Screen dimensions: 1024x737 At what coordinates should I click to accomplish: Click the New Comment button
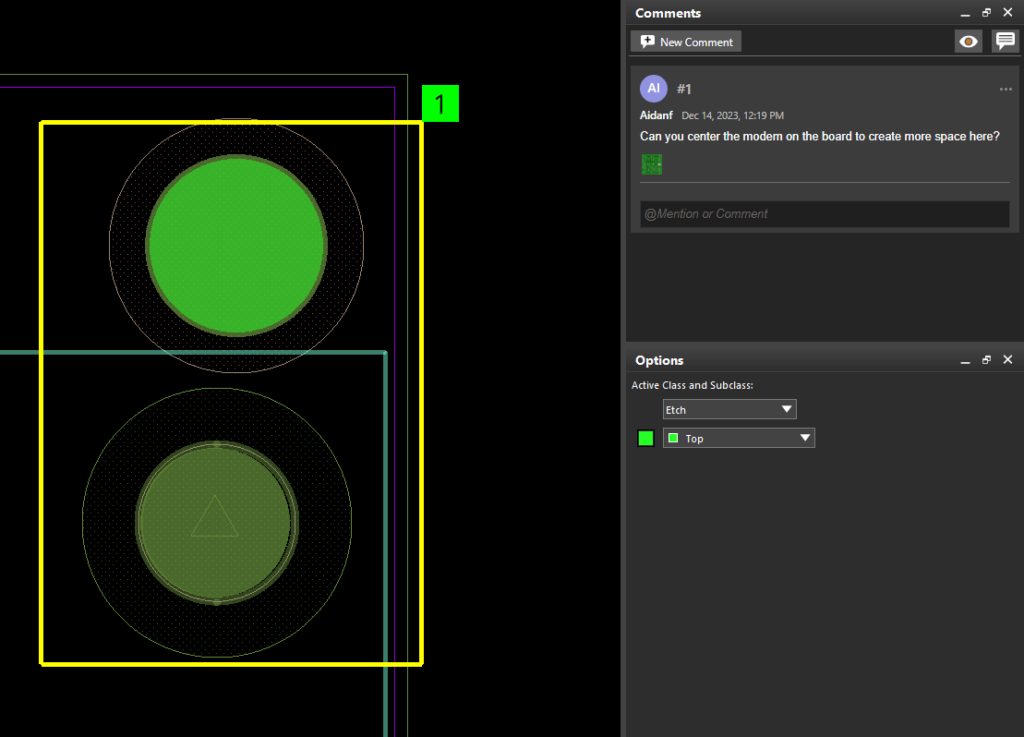[686, 42]
